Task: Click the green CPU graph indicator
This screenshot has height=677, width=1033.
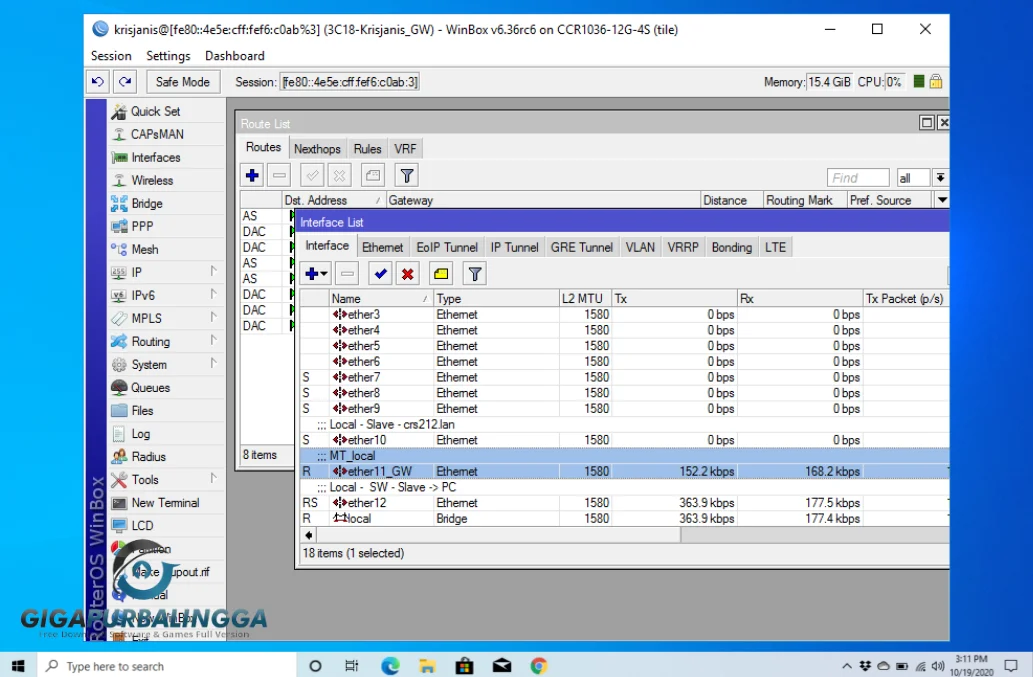Action: pyautogui.click(x=918, y=82)
